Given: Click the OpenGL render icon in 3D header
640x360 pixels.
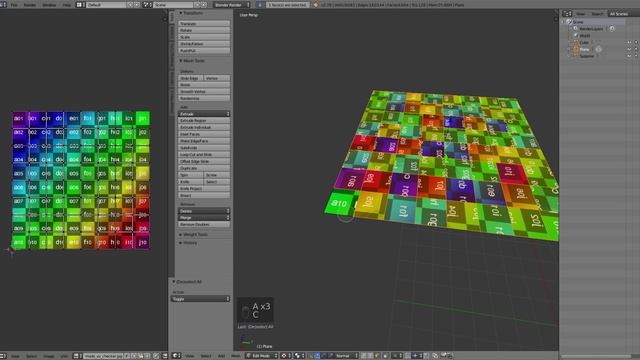Looking at the screenshot, I should coord(444,356).
